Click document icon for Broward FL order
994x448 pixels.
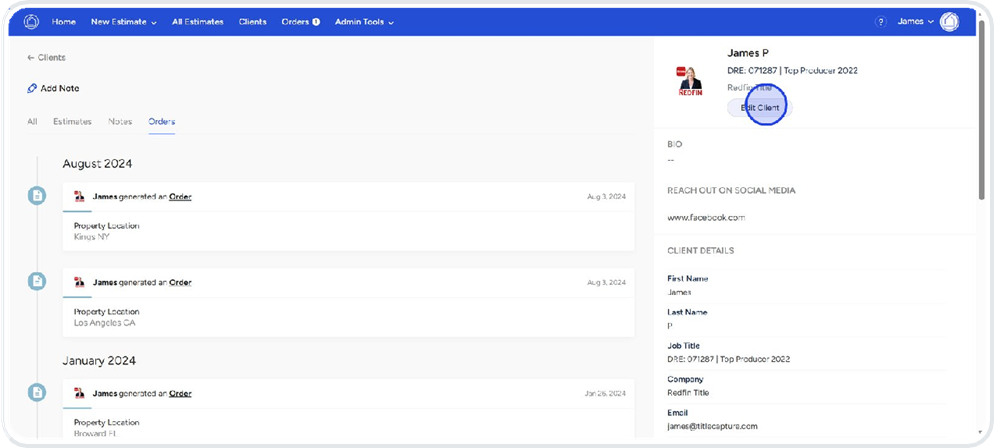point(37,392)
